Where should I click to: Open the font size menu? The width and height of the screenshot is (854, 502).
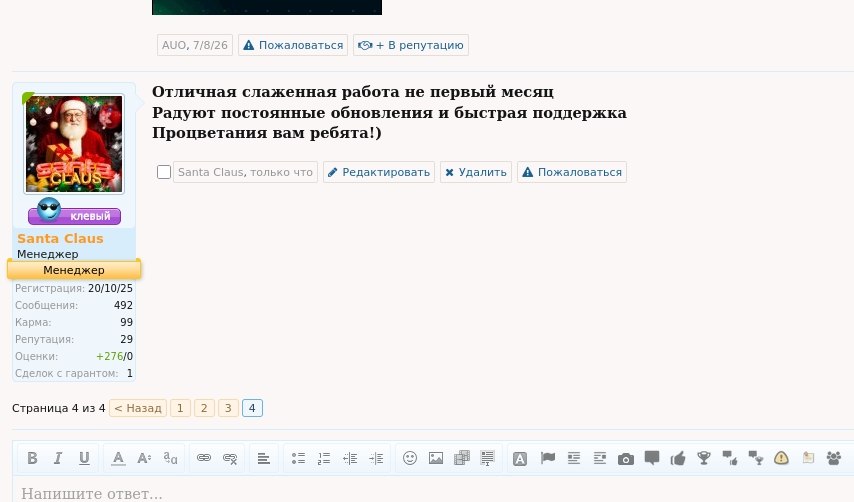(x=144, y=458)
